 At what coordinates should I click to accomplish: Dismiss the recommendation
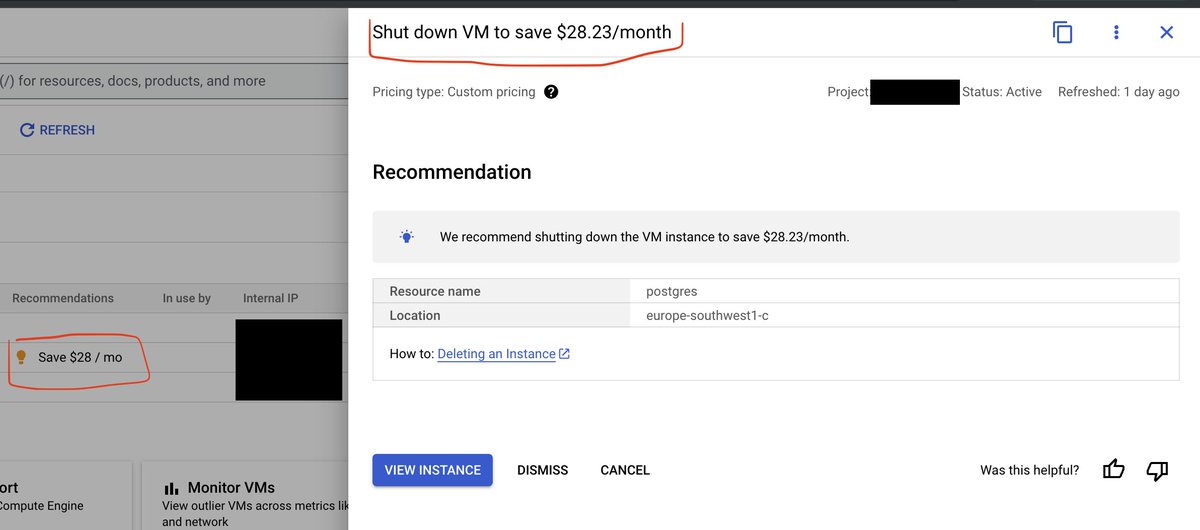pos(542,470)
